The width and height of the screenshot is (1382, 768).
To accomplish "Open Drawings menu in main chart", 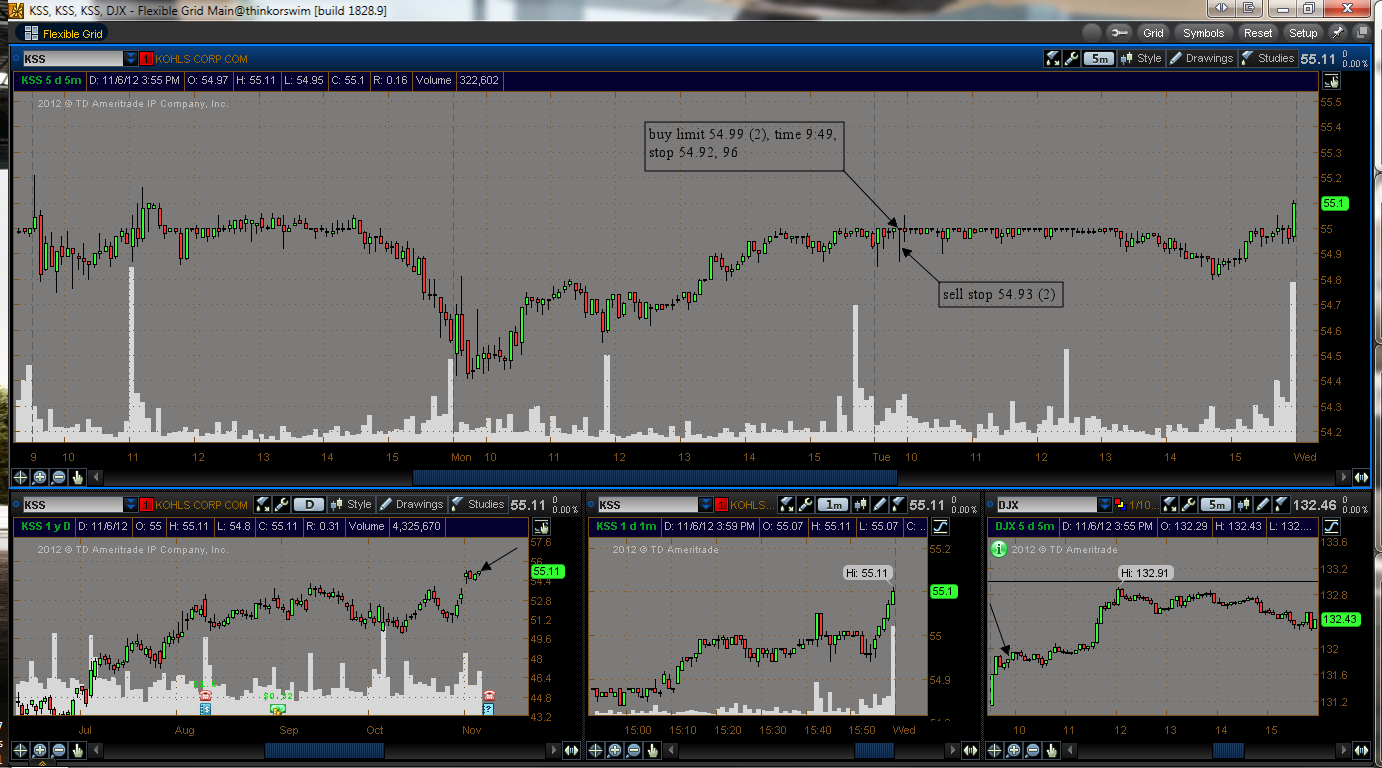I will pyautogui.click(x=1202, y=58).
